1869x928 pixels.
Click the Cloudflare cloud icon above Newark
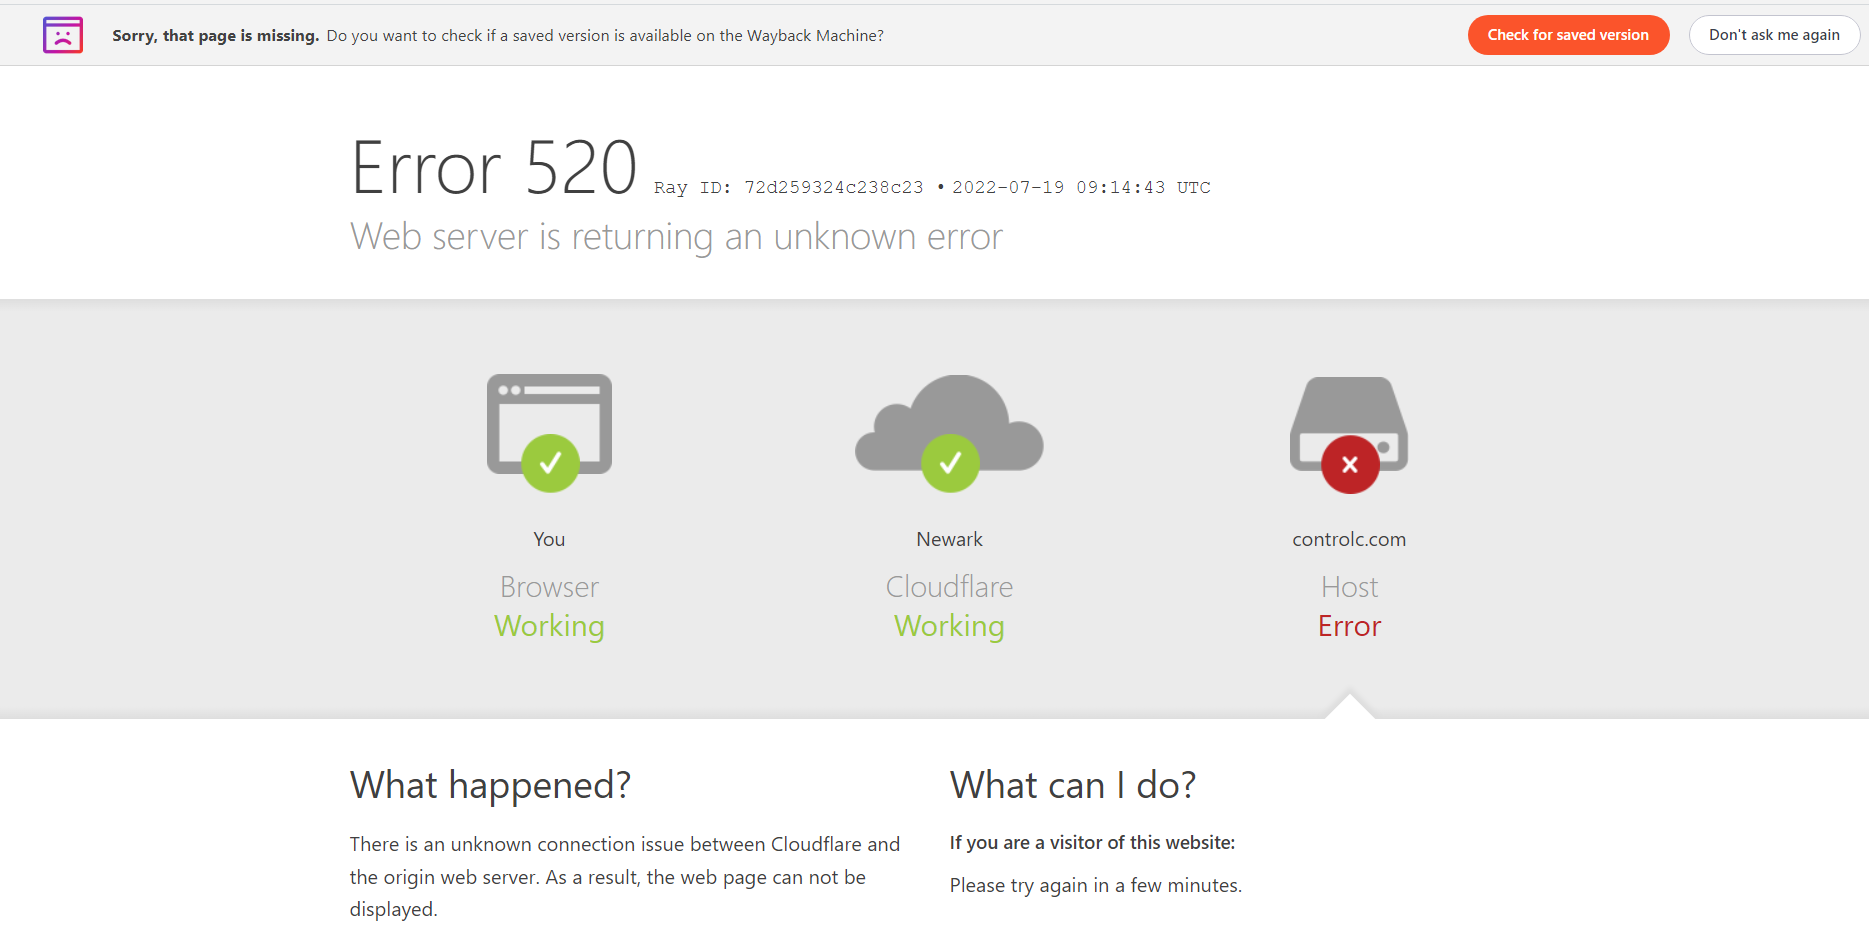tap(949, 422)
